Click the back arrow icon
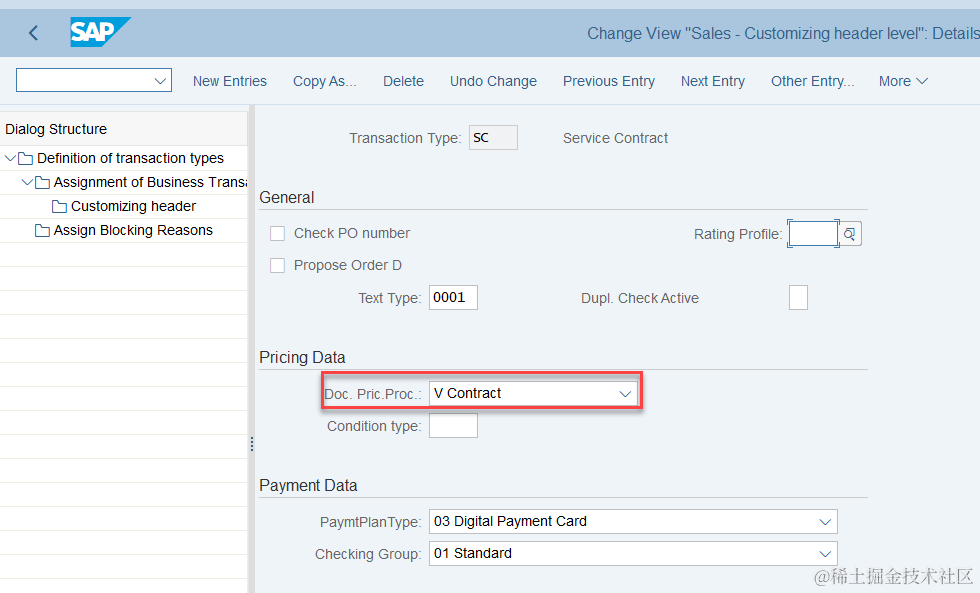This screenshot has height=593, width=980. (x=34, y=32)
